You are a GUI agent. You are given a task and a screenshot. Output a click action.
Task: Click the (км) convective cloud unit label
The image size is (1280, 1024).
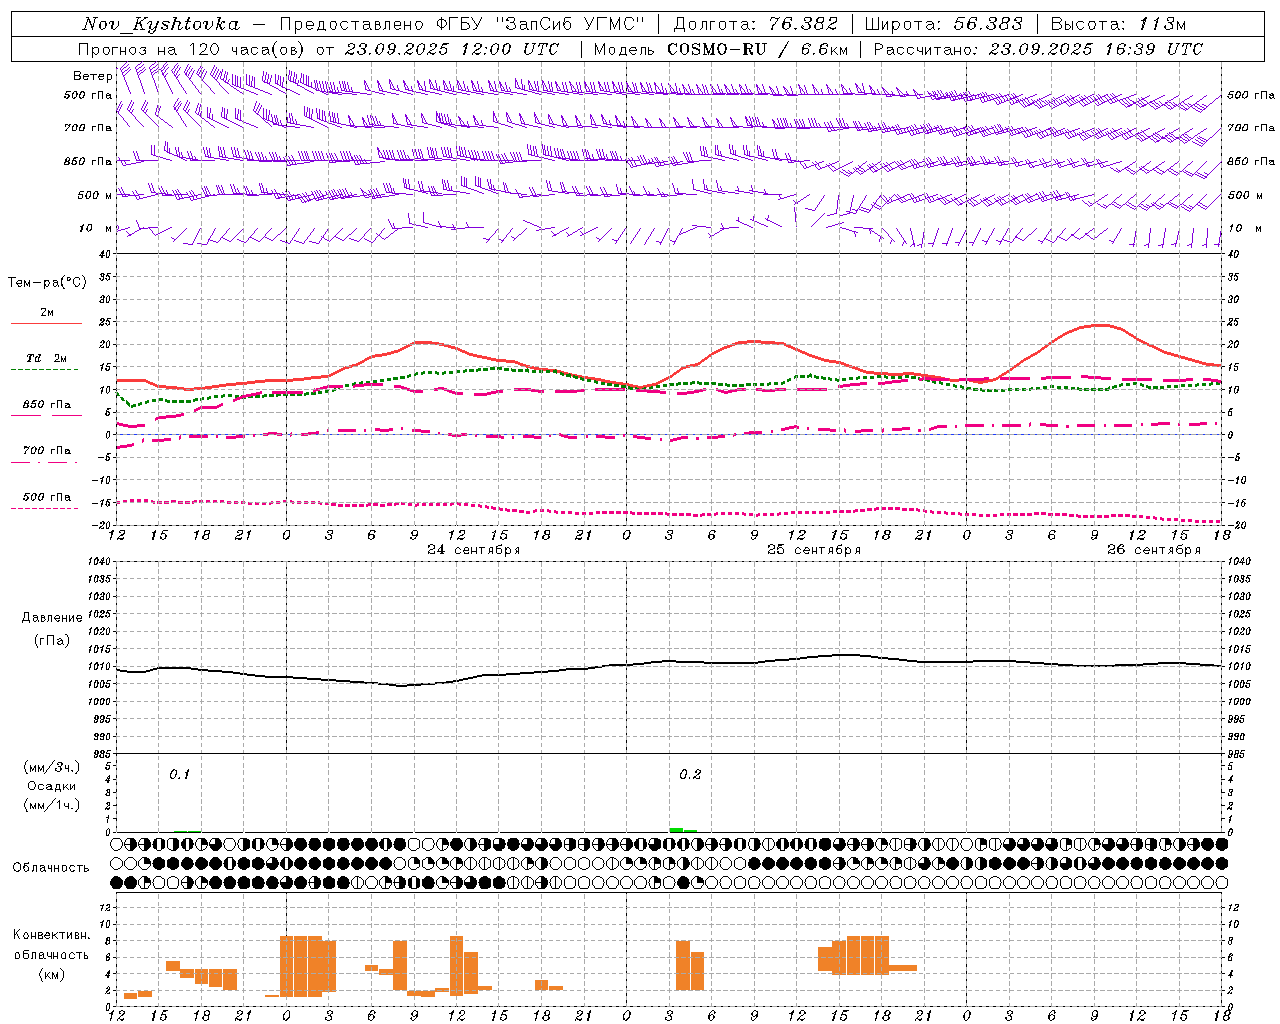(51, 974)
